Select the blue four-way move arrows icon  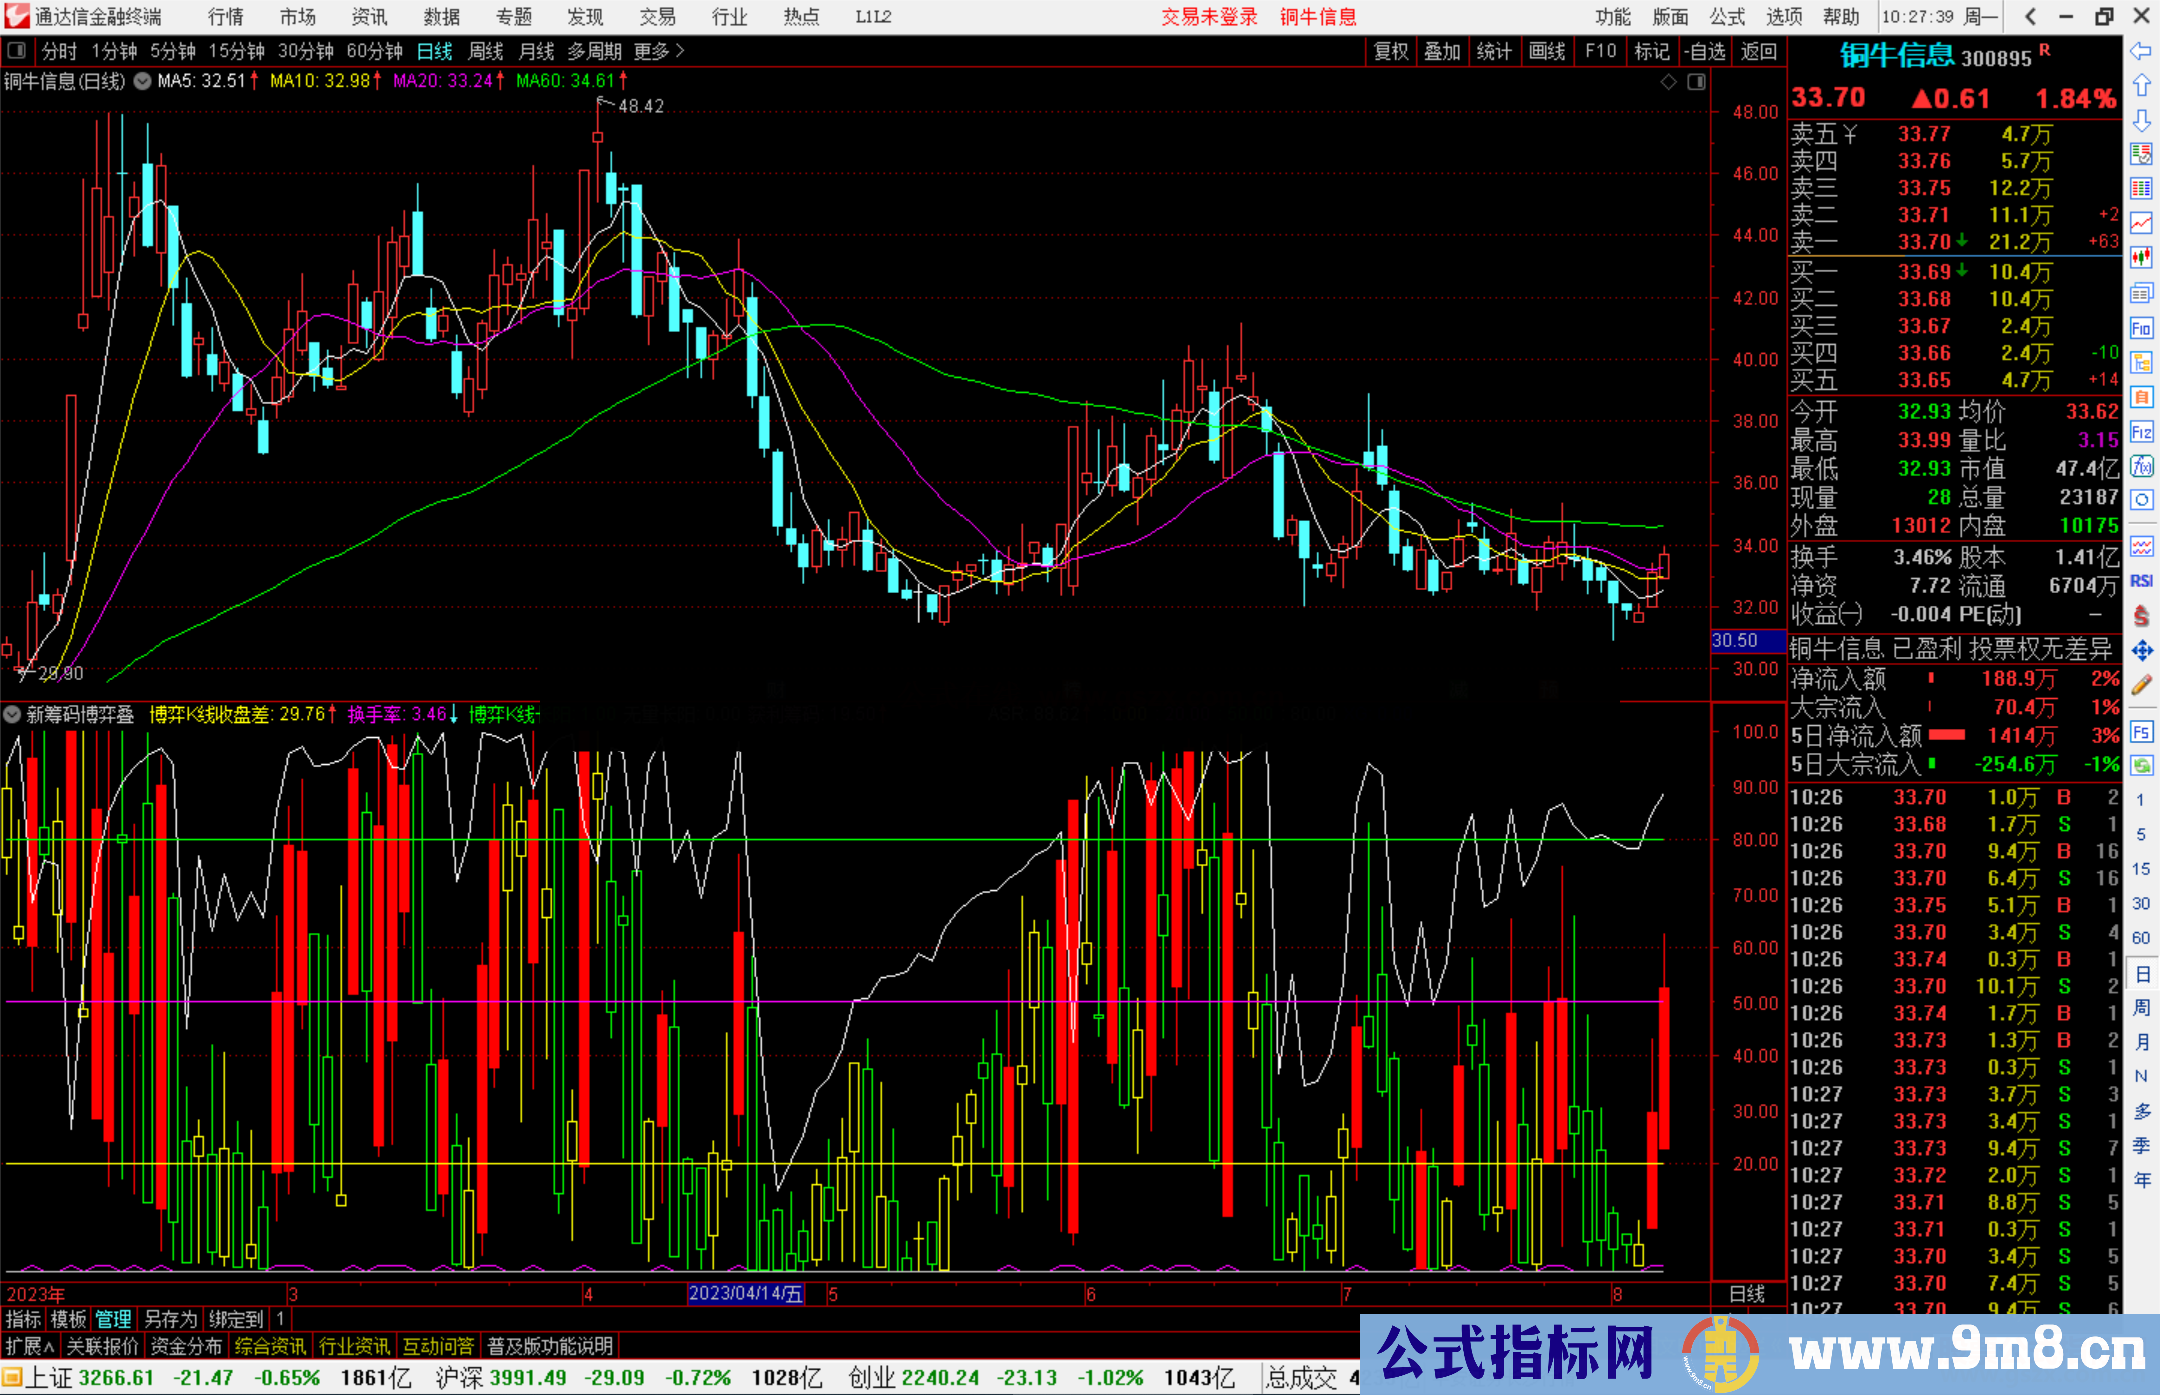(x=2141, y=651)
